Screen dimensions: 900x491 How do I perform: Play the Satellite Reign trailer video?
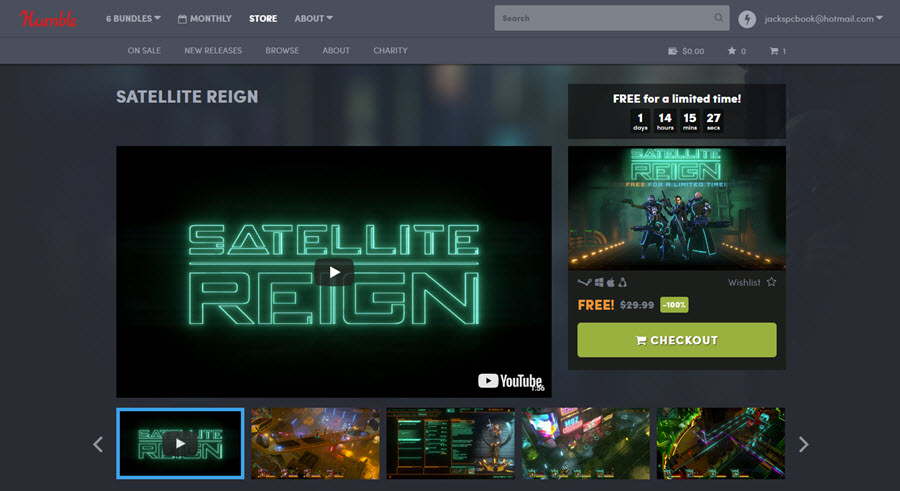pos(334,272)
